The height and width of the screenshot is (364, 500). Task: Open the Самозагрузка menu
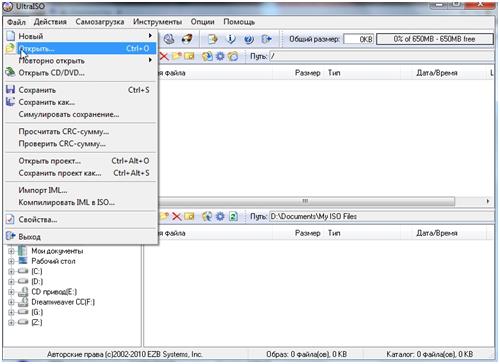coord(100,22)
